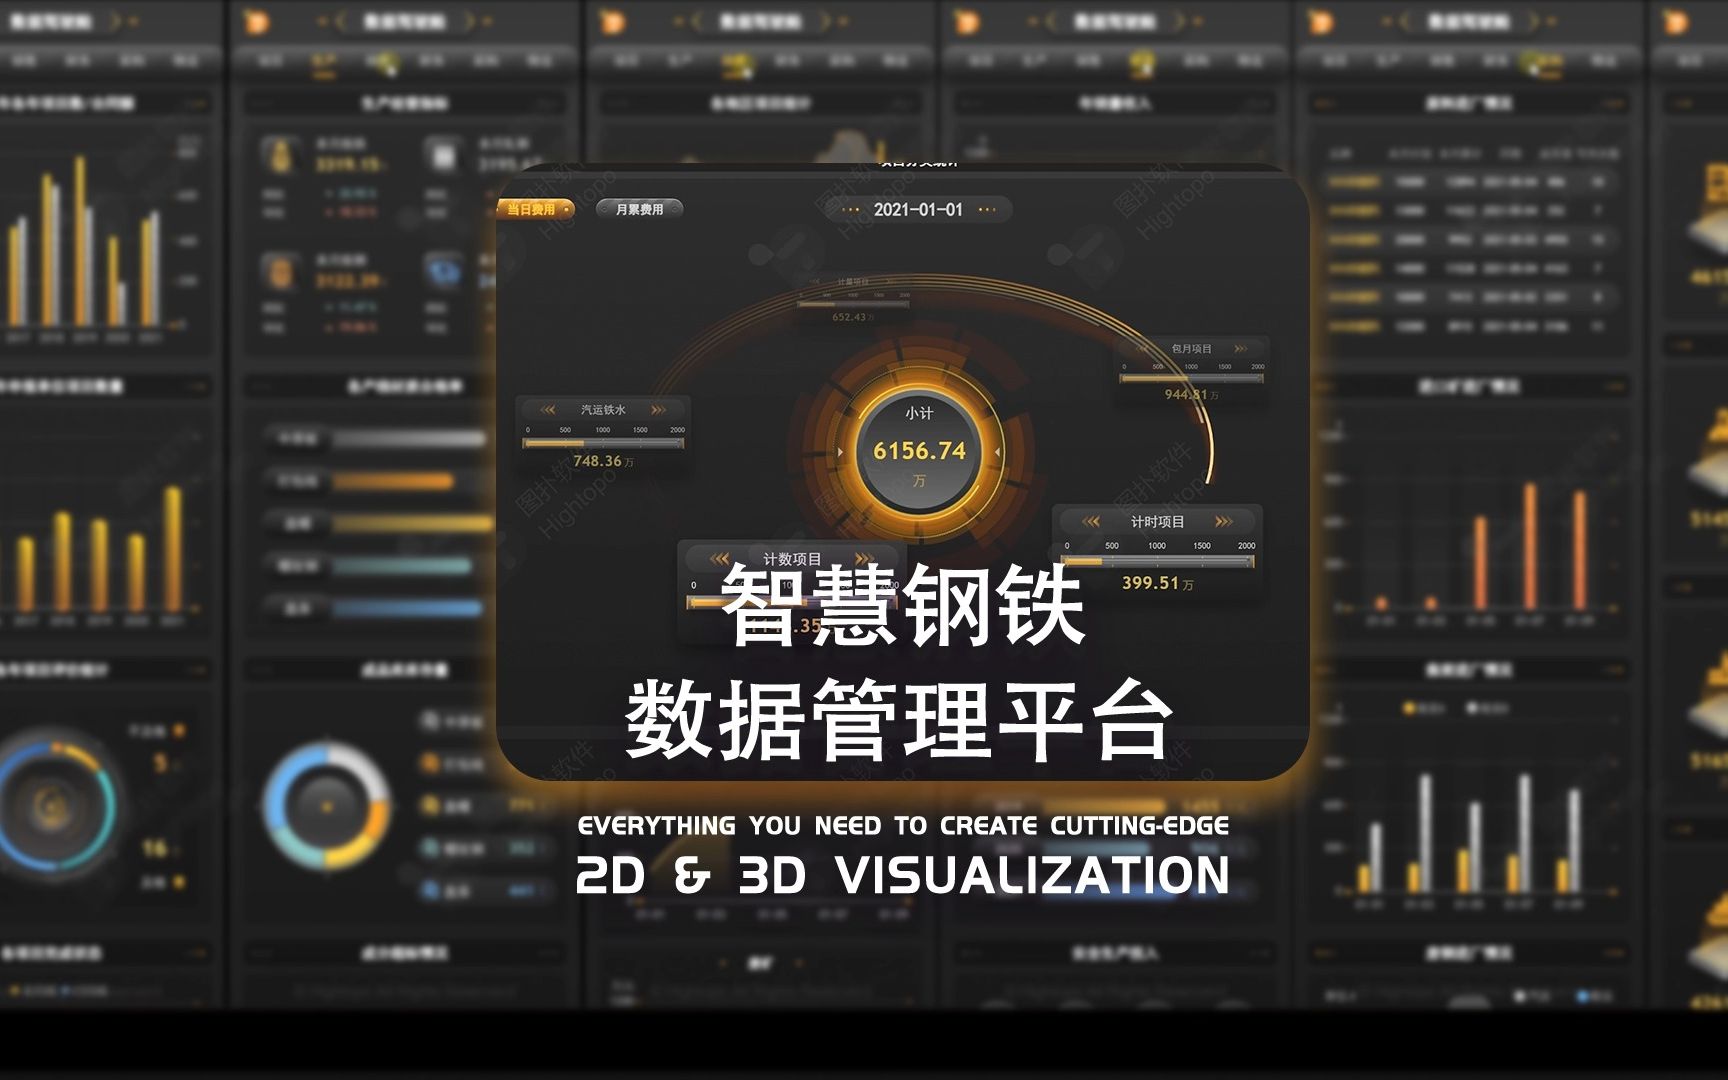Viewport: 1728px width, 1080px height.
Task: Click the 计时项目 progress bar
Action: coord(1157,562)
